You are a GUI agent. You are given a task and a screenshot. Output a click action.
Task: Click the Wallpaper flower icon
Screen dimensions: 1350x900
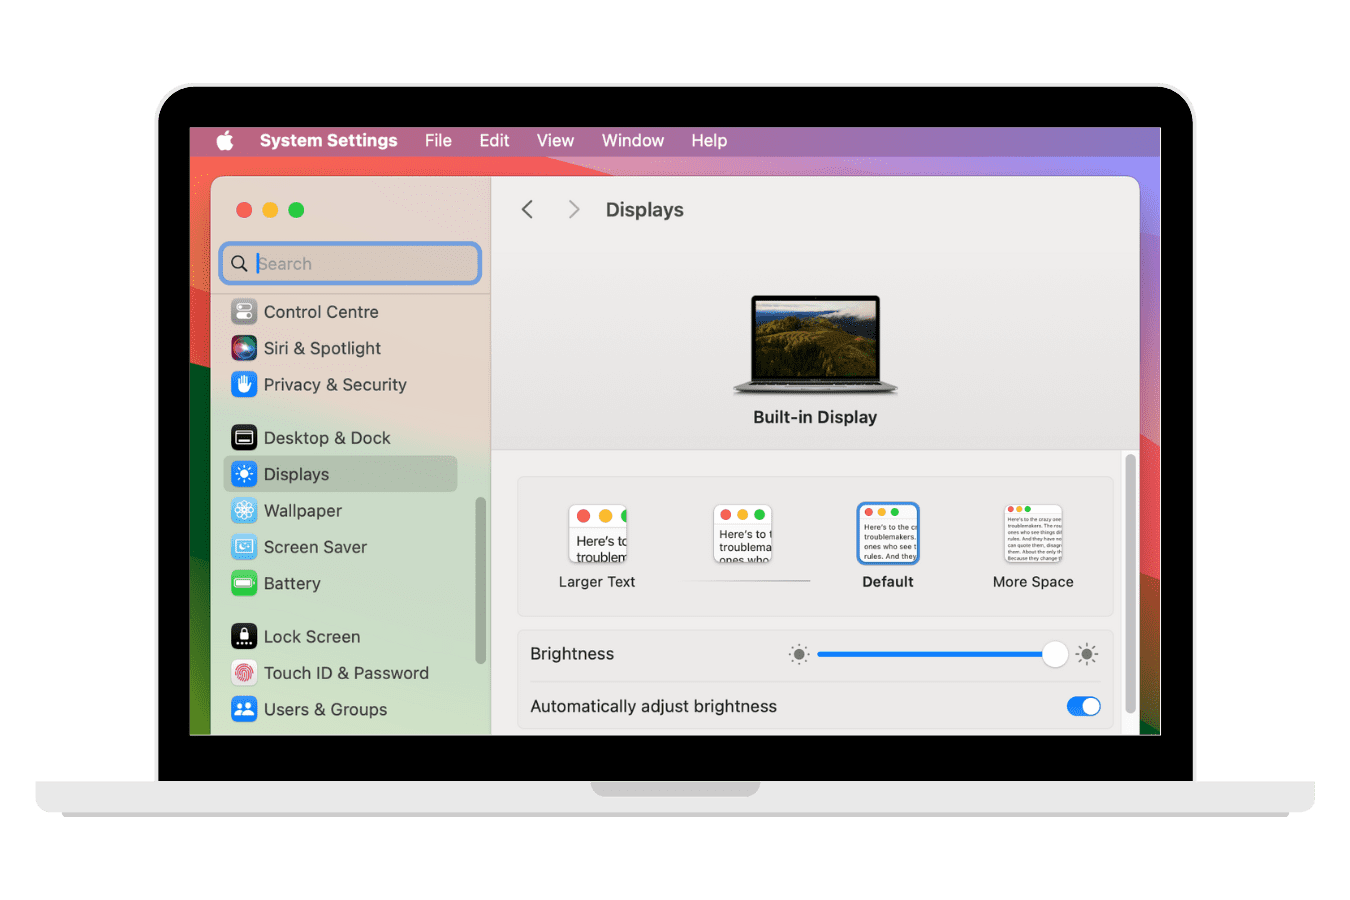244,510
